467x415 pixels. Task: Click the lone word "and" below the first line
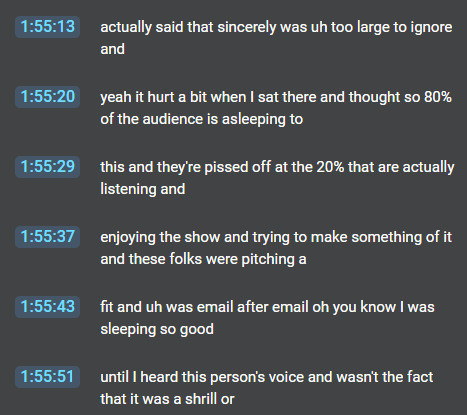click(113, 49)
